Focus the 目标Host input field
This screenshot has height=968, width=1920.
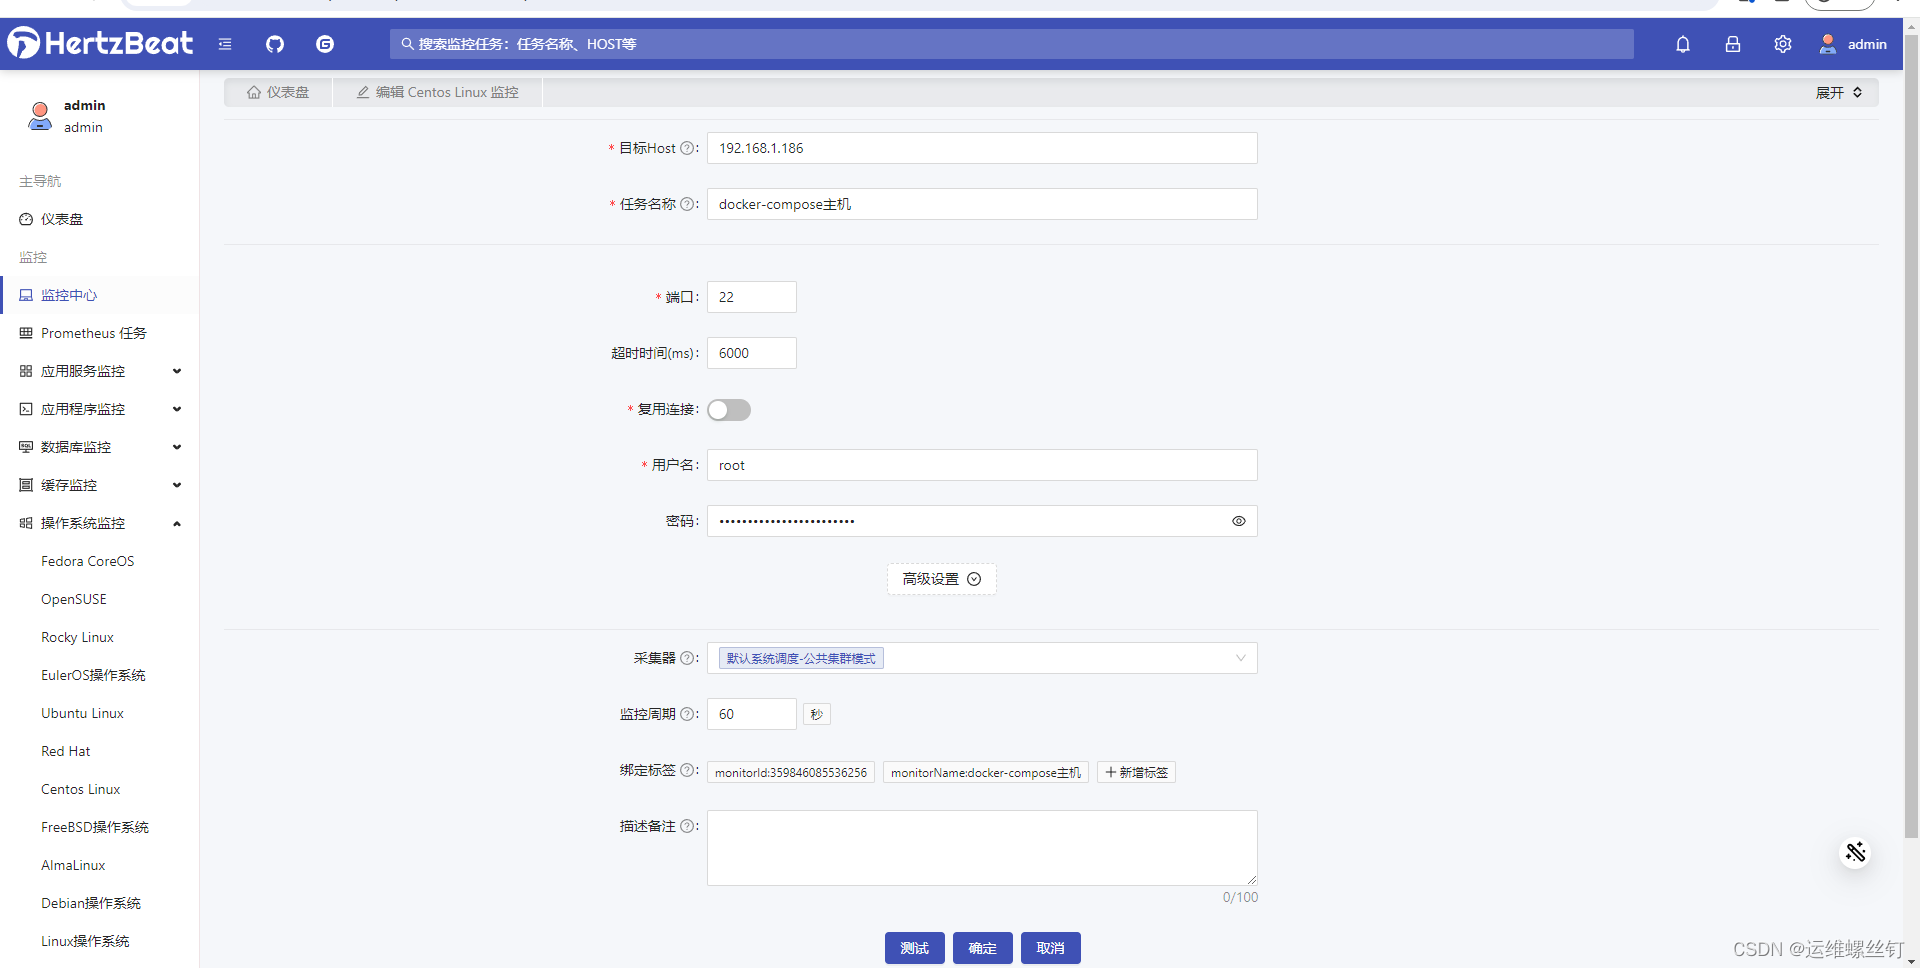click(982, 148)
